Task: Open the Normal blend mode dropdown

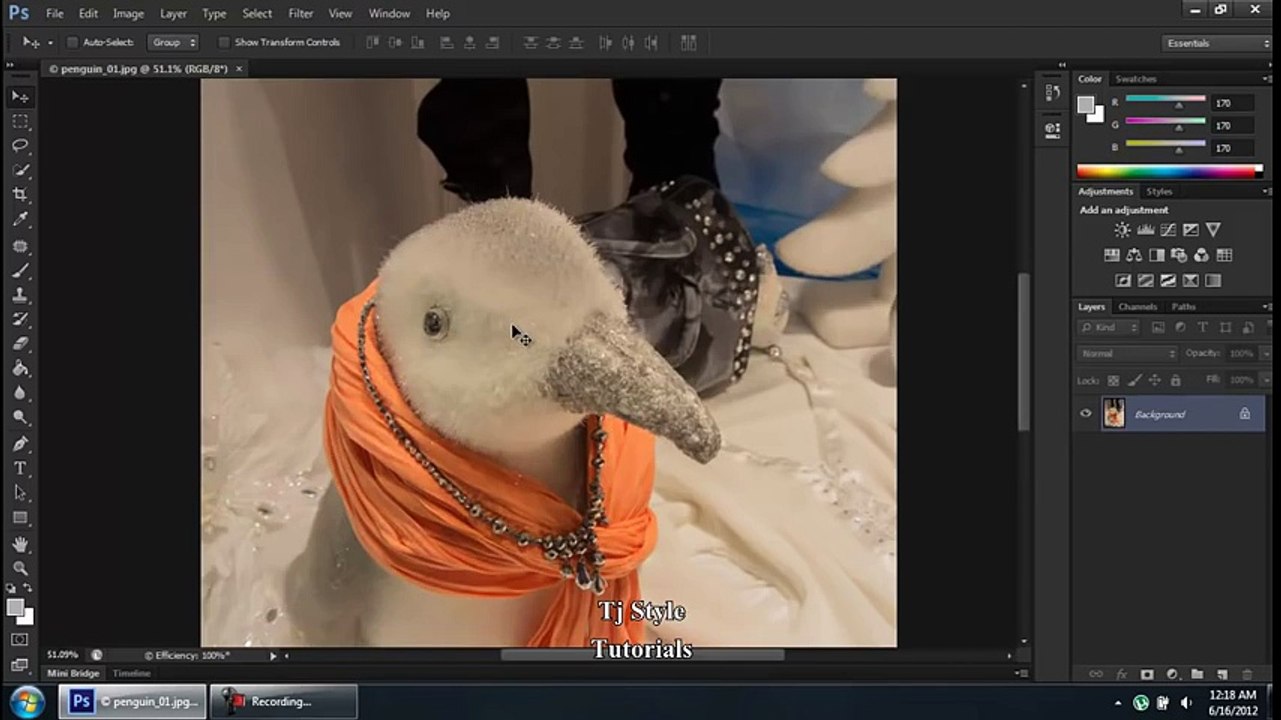Action: [x=1128, y=354]
